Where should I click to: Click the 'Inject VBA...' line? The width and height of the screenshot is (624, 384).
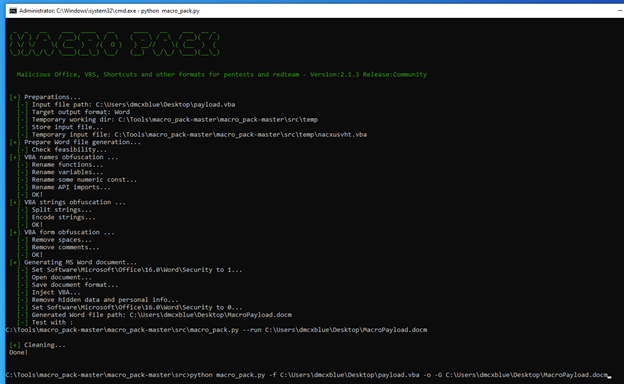pos(49,292)
